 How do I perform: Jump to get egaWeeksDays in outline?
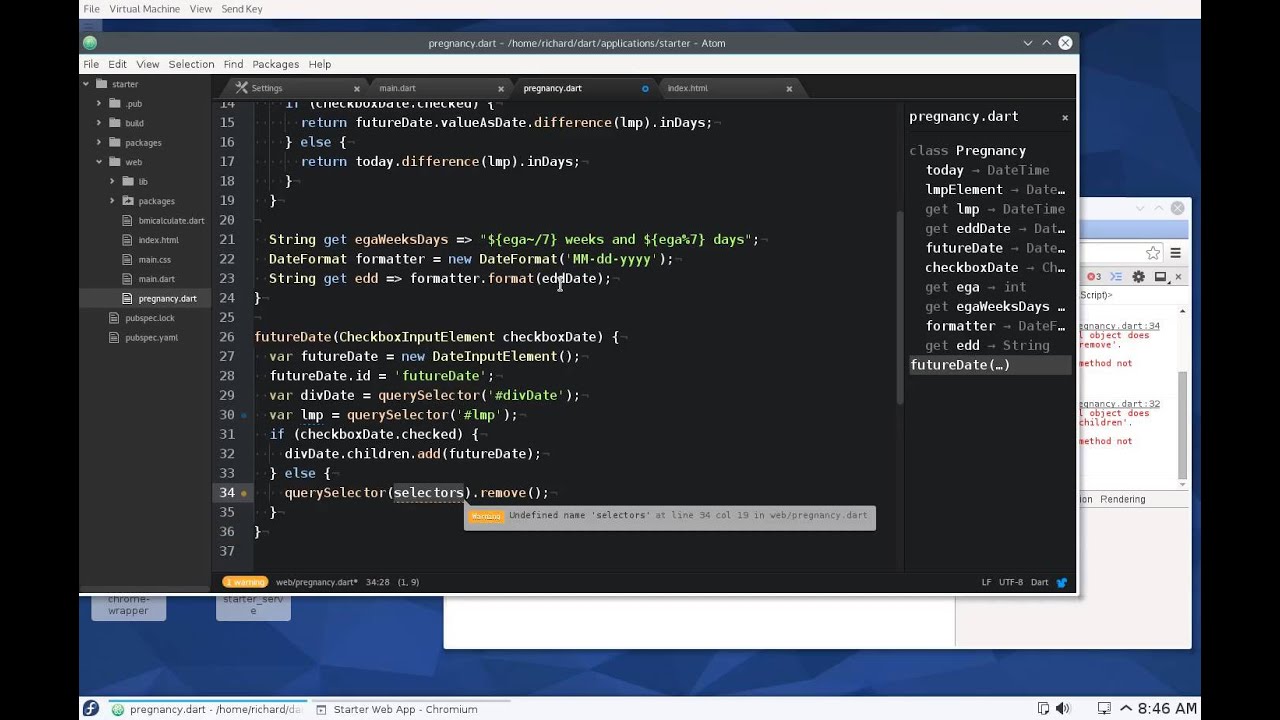(x=995, y=306)
